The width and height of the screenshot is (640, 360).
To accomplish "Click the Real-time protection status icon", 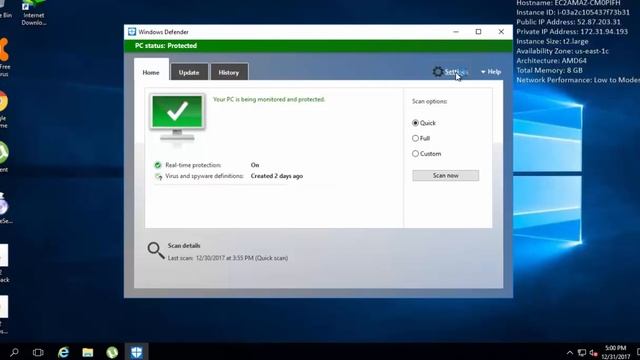I will coord(158,165).
